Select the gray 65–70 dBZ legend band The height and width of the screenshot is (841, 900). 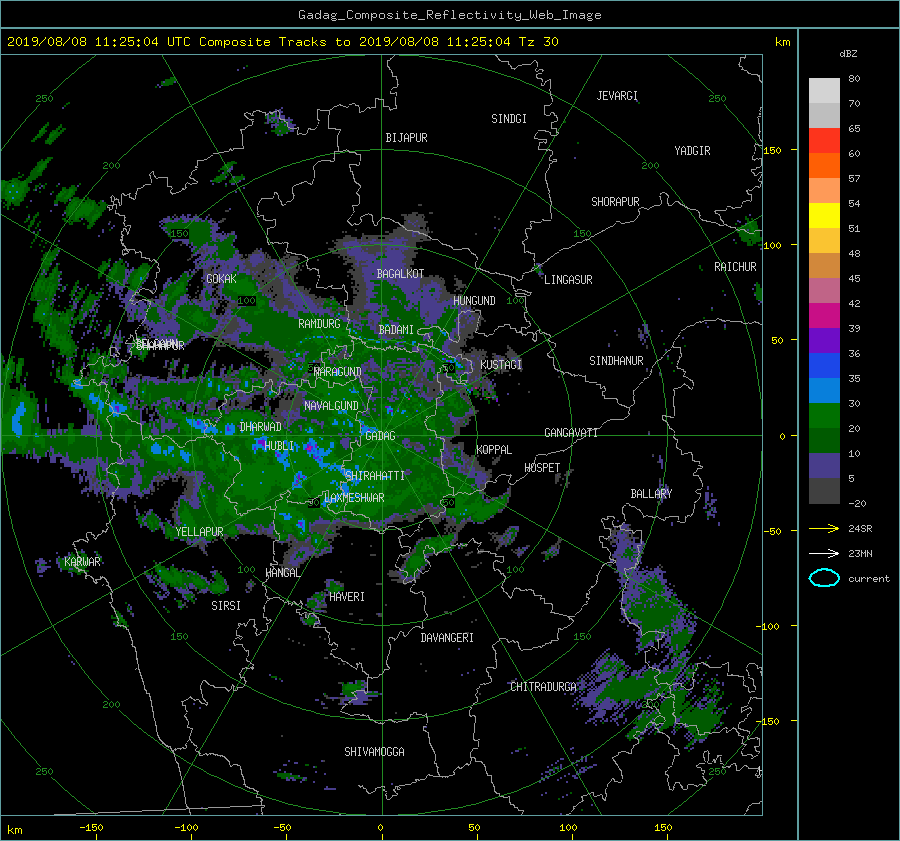pyautogui.click(x=824, y=115)
